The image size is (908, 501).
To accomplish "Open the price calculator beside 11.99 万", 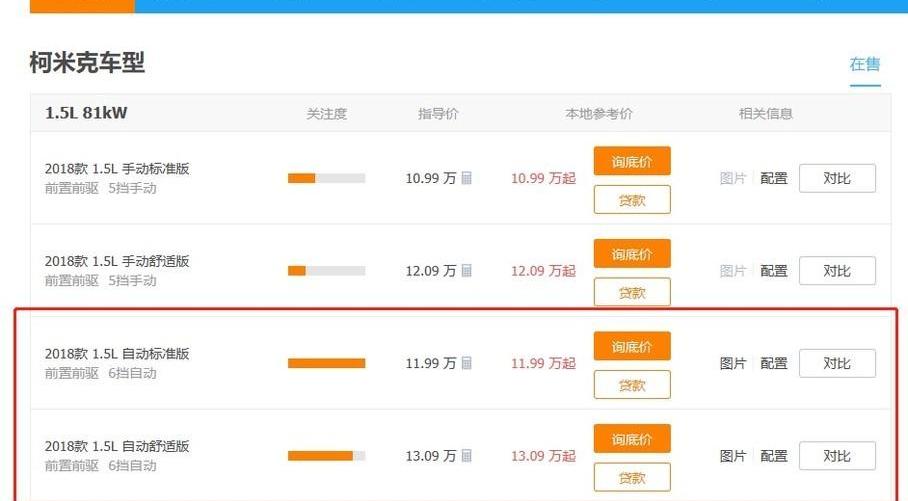I will (x=466, y=364).
